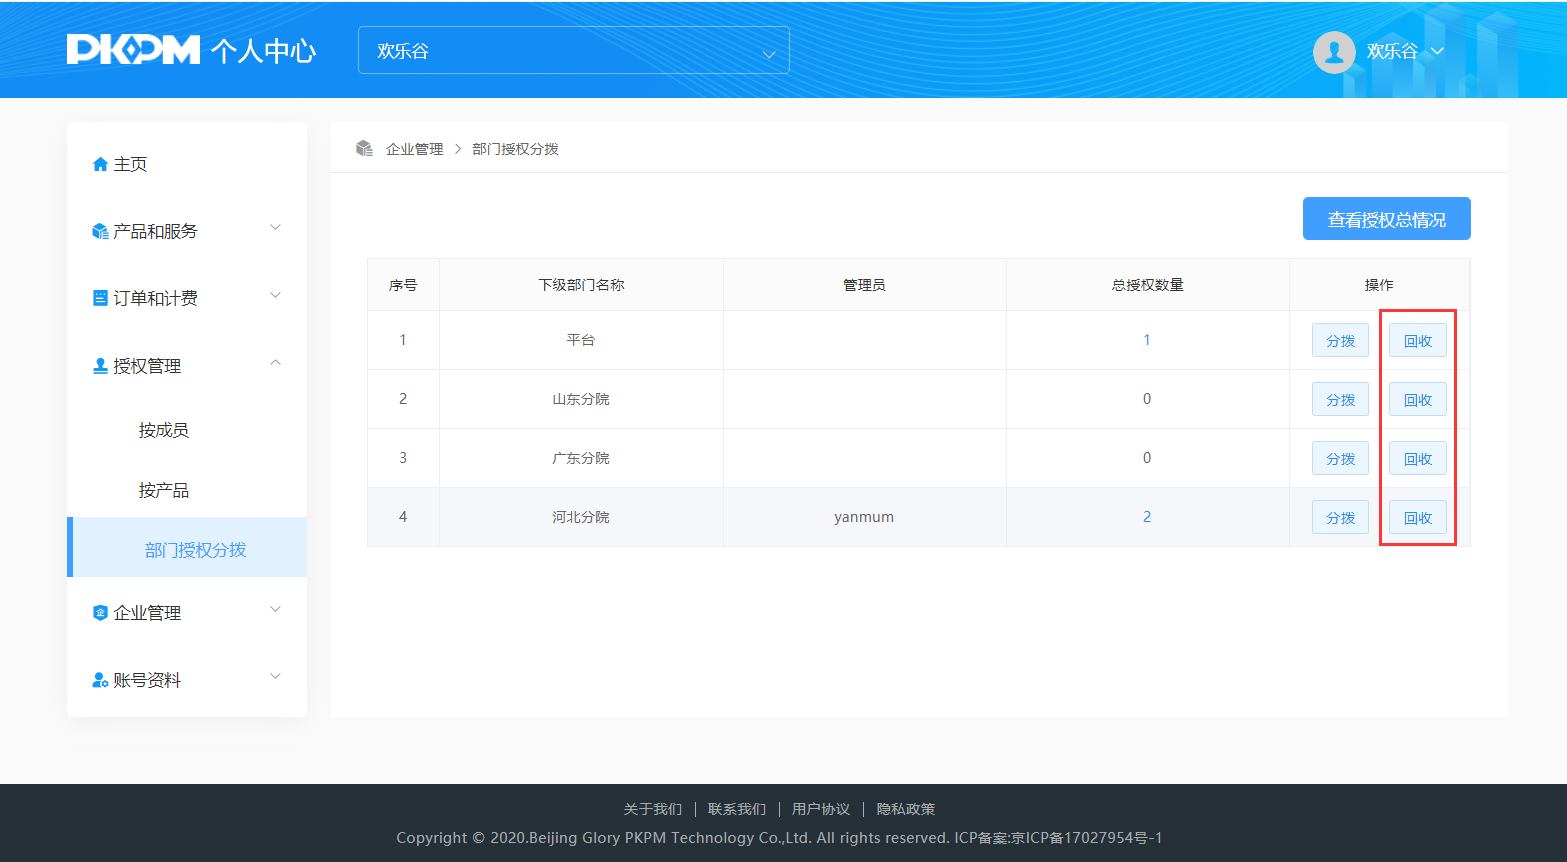Click the user avatar in top right
The image size is (1567, 862).
(1333, 52)
